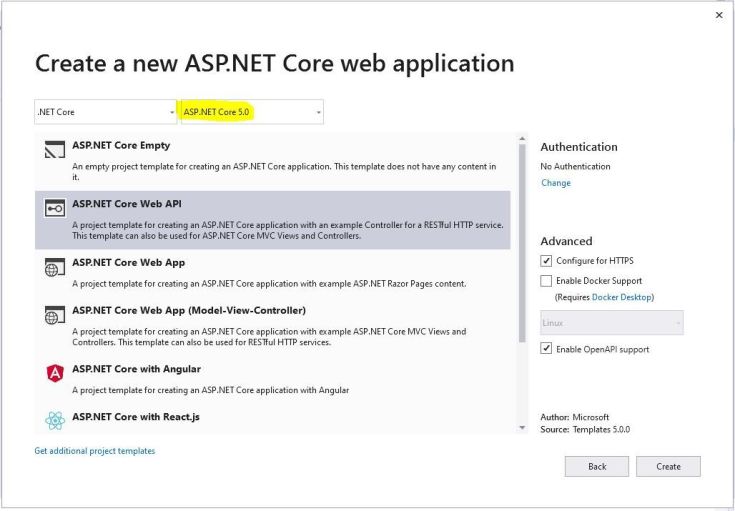Click the No Authentication text
Viewport: 735px width, 511px height.
click(575, 166)
